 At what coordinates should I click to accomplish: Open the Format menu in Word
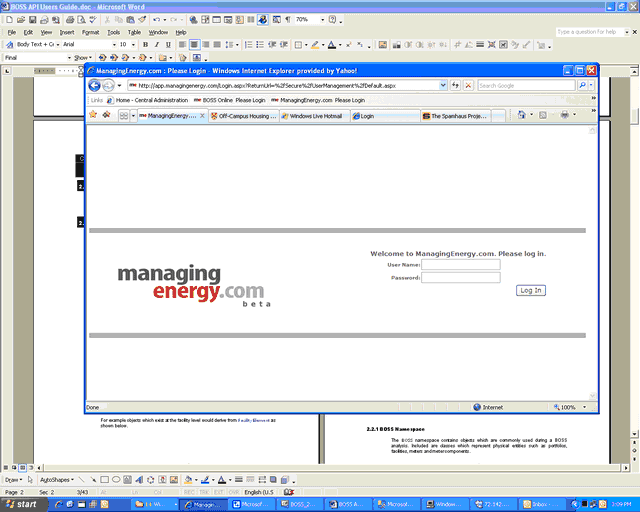pos(91,32)
